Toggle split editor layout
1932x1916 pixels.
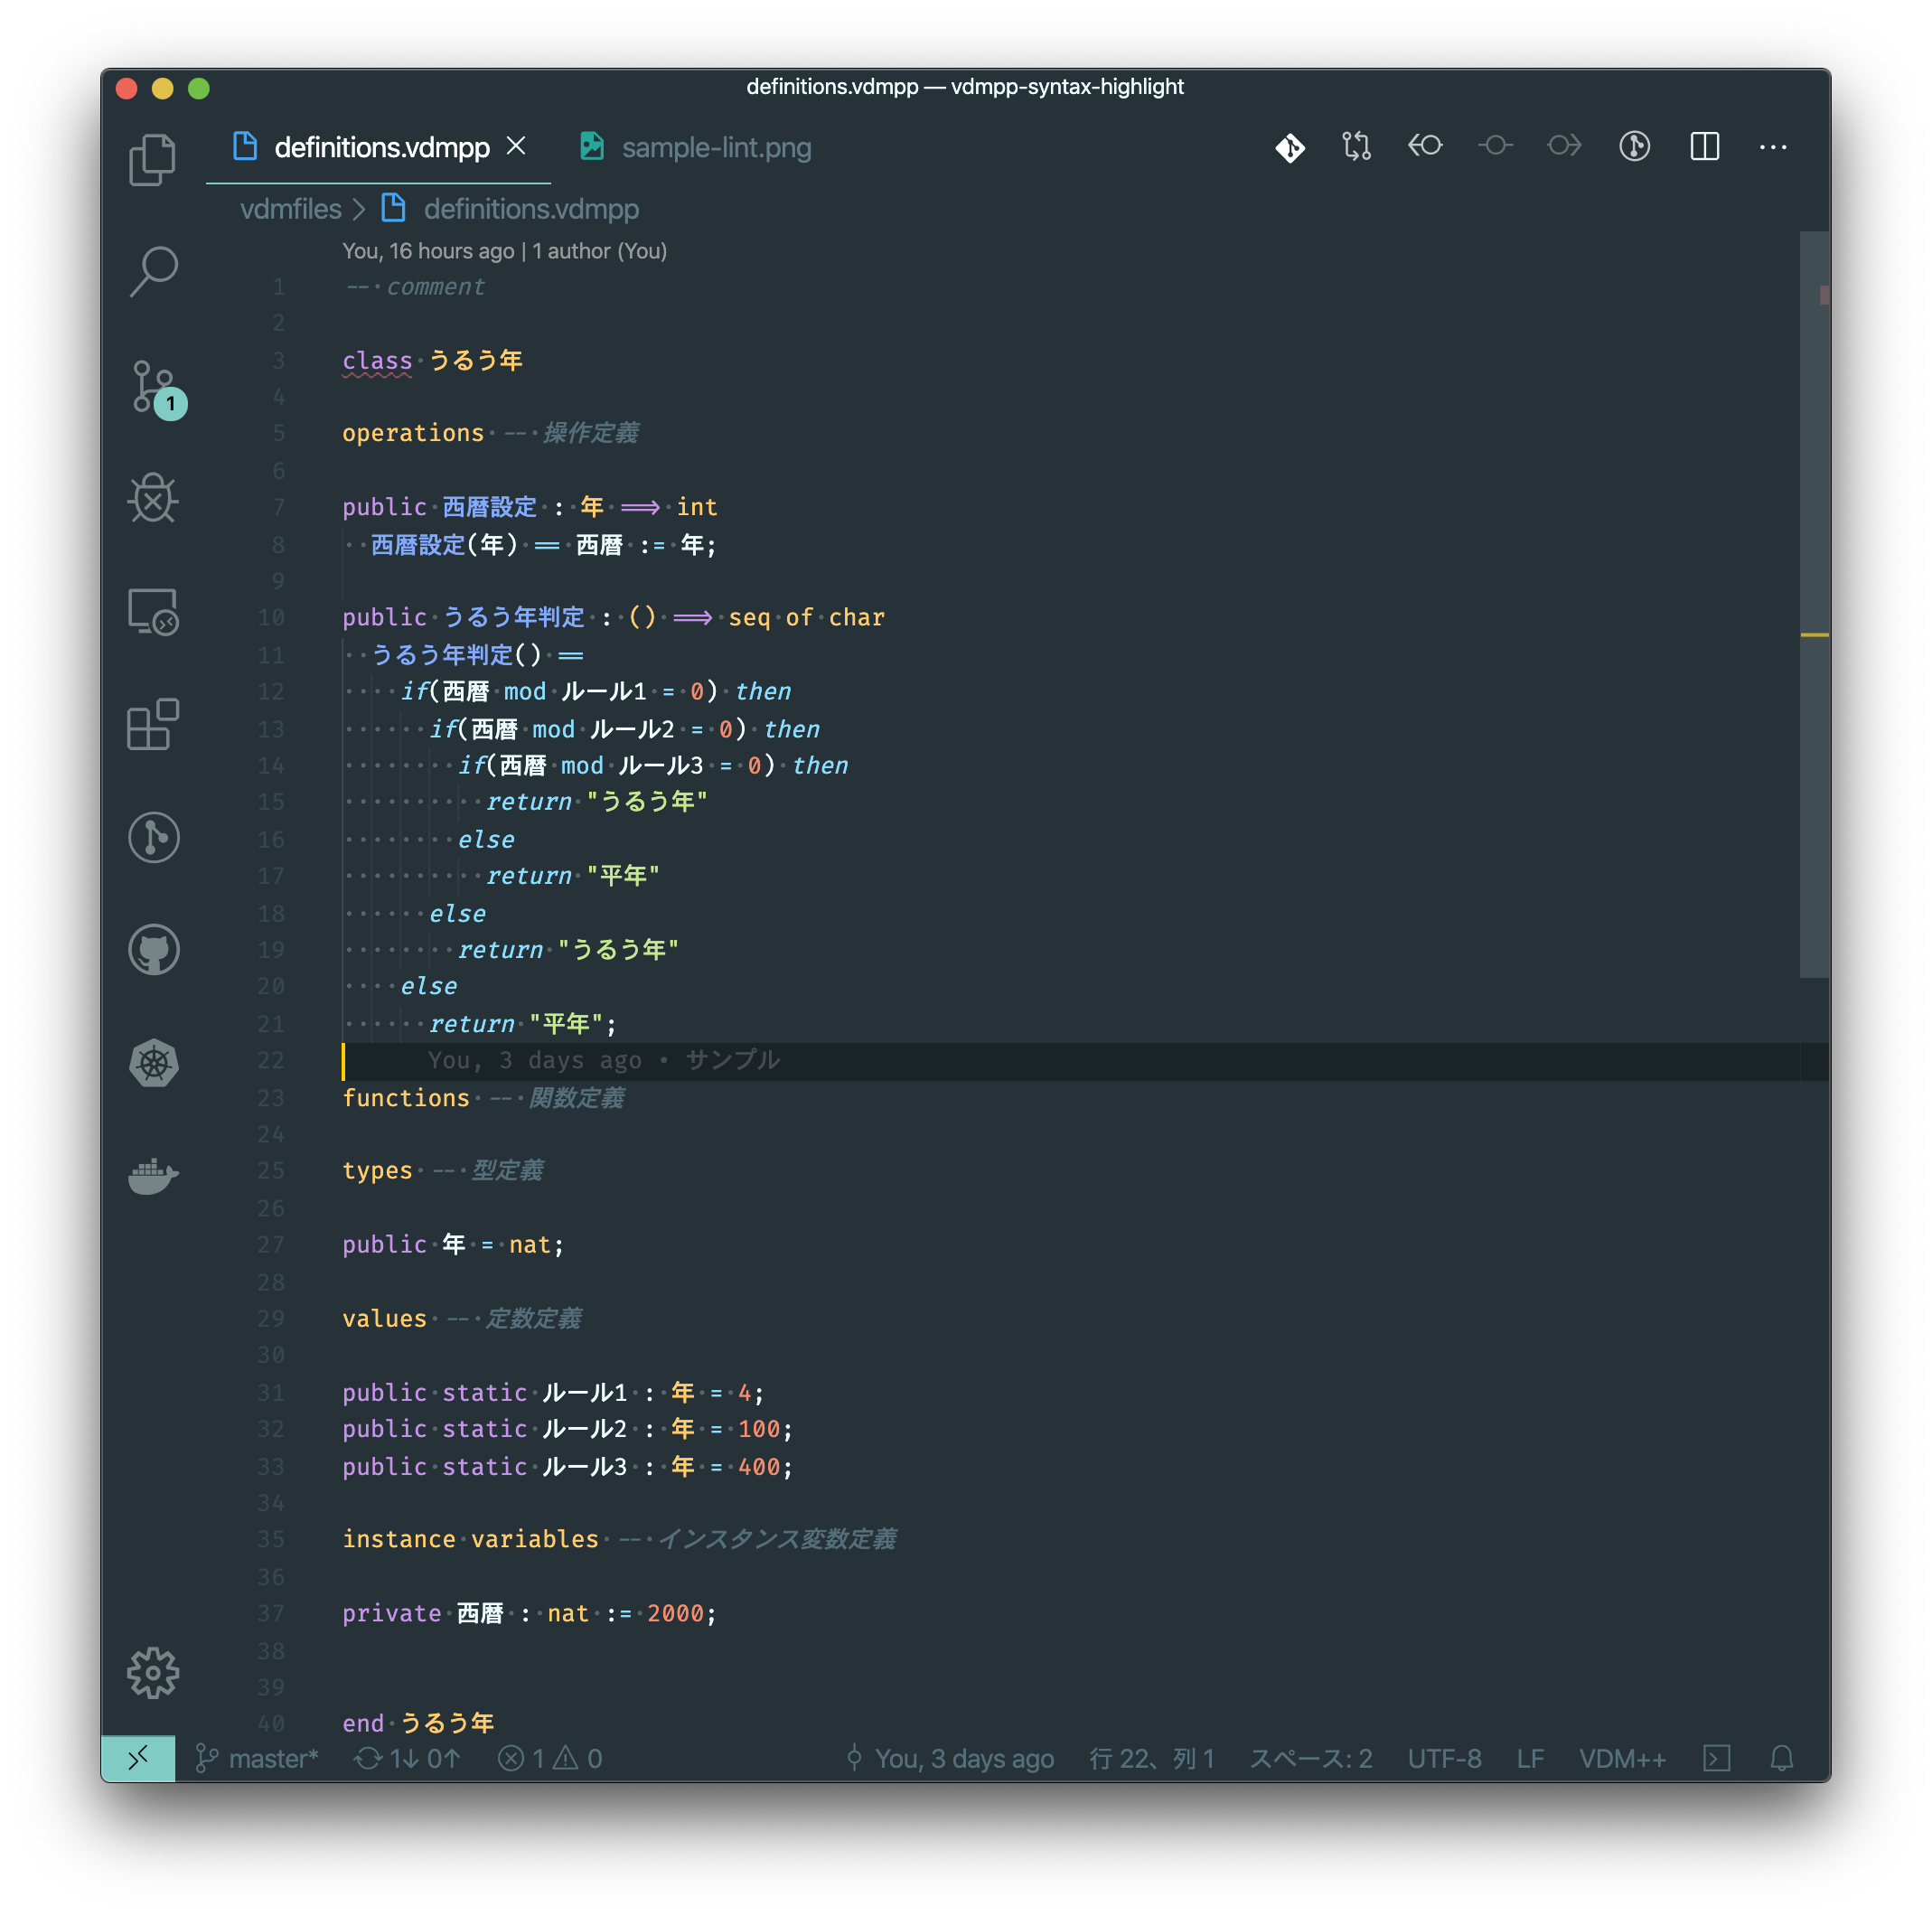1704,147
